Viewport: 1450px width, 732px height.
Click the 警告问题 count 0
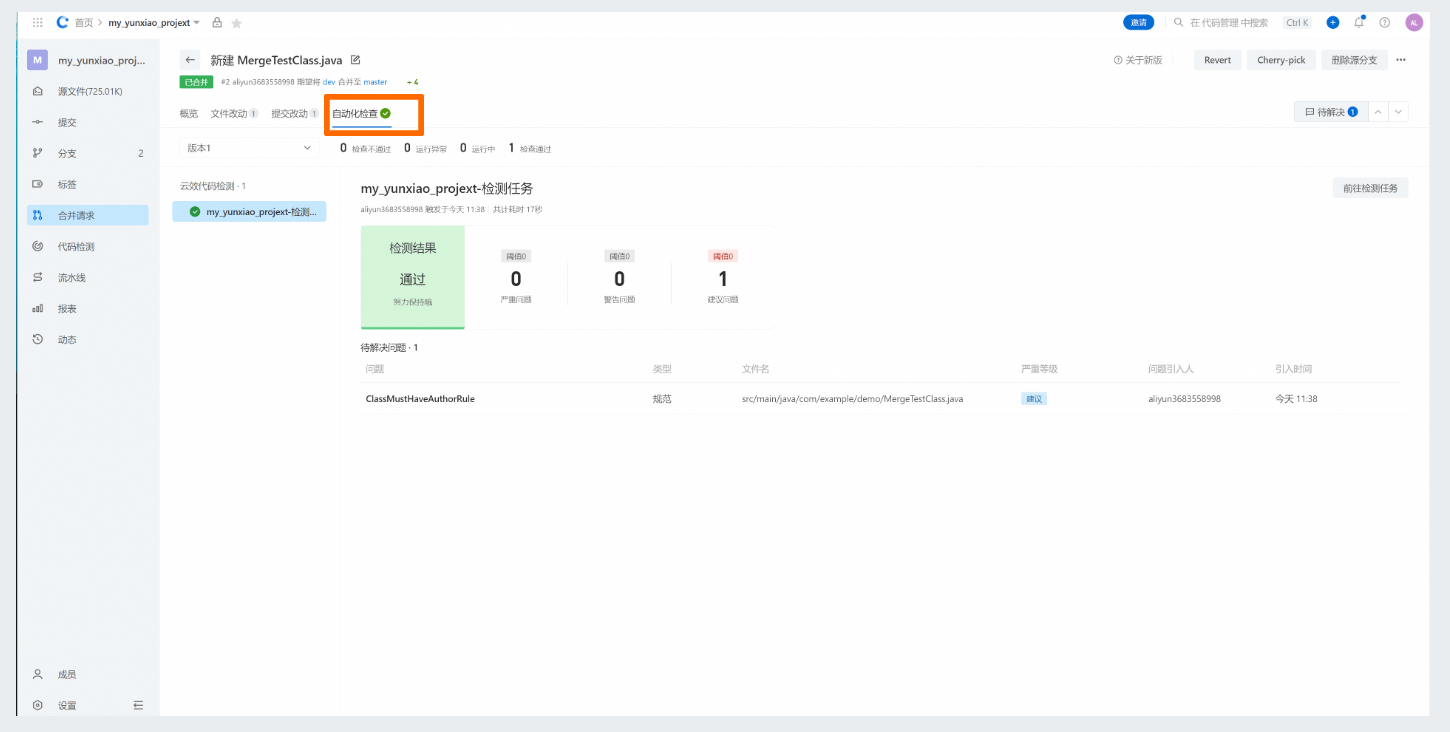(619, 279)
